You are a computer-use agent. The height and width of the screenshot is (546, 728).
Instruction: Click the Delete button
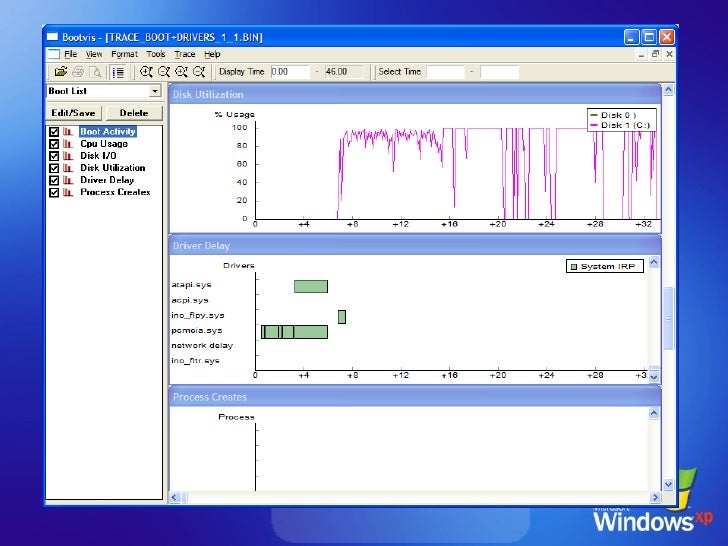134,113
